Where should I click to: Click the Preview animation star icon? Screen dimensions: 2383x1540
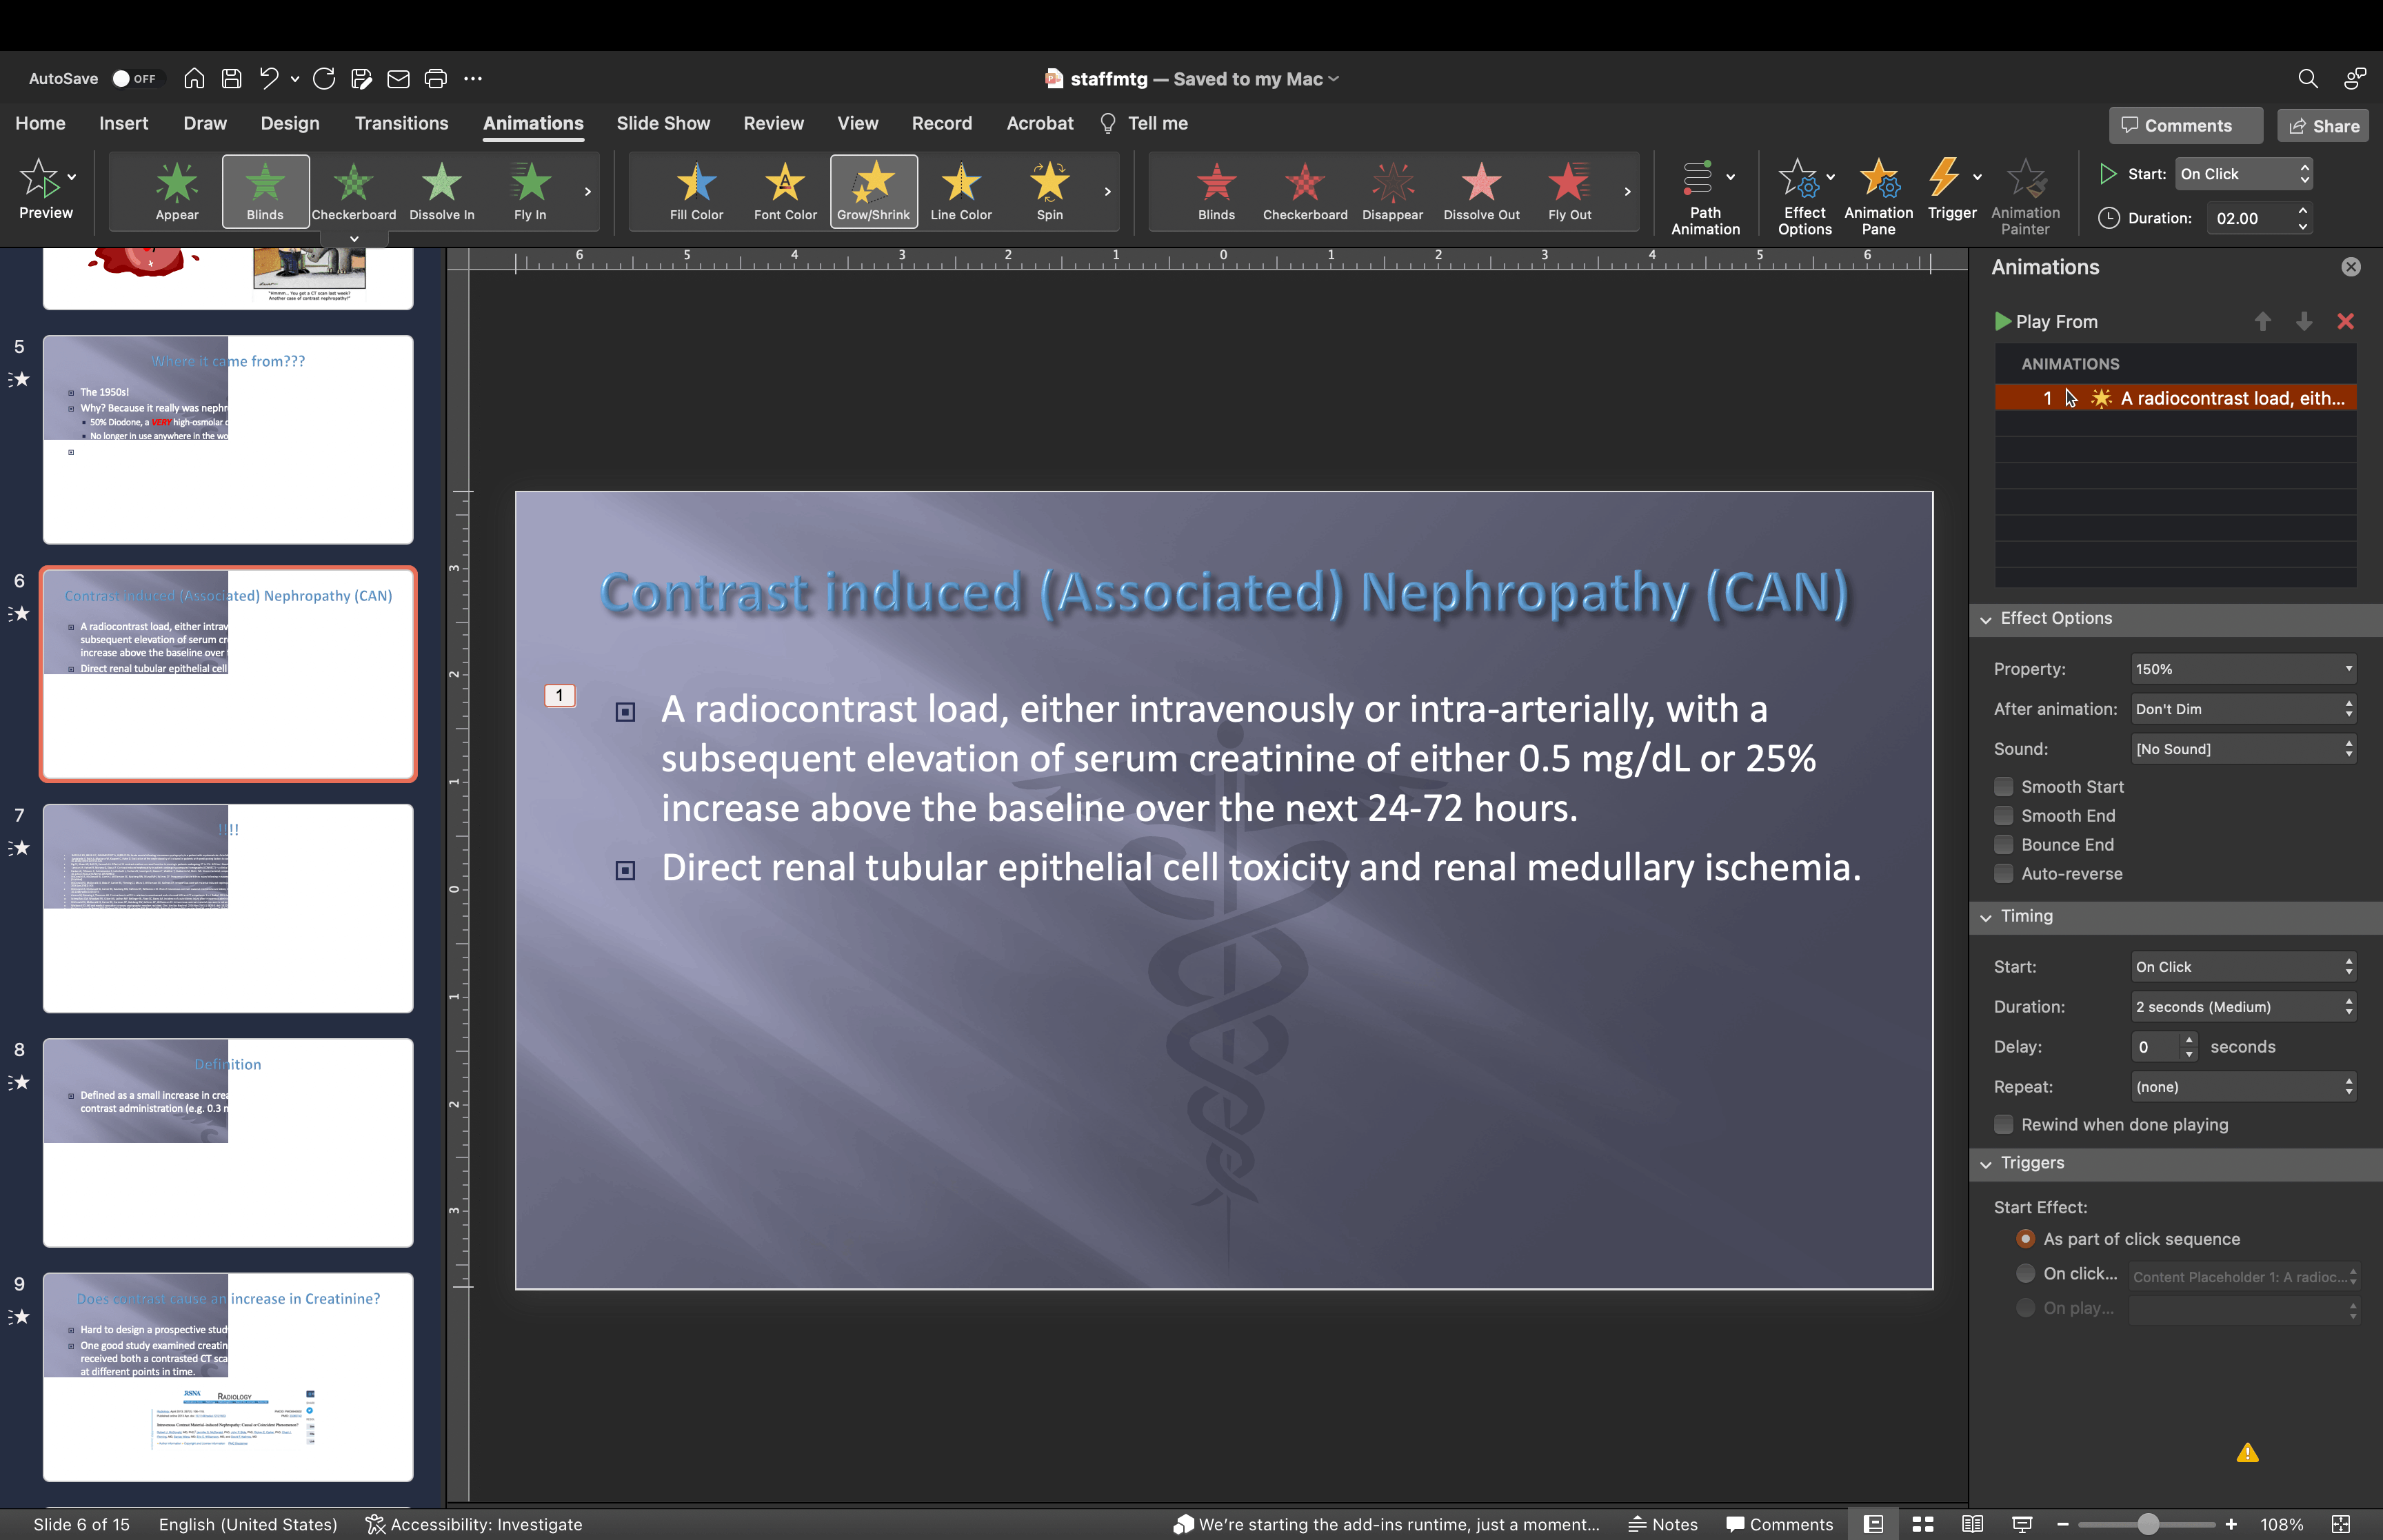pyautogui.click(x=40, y=180)
